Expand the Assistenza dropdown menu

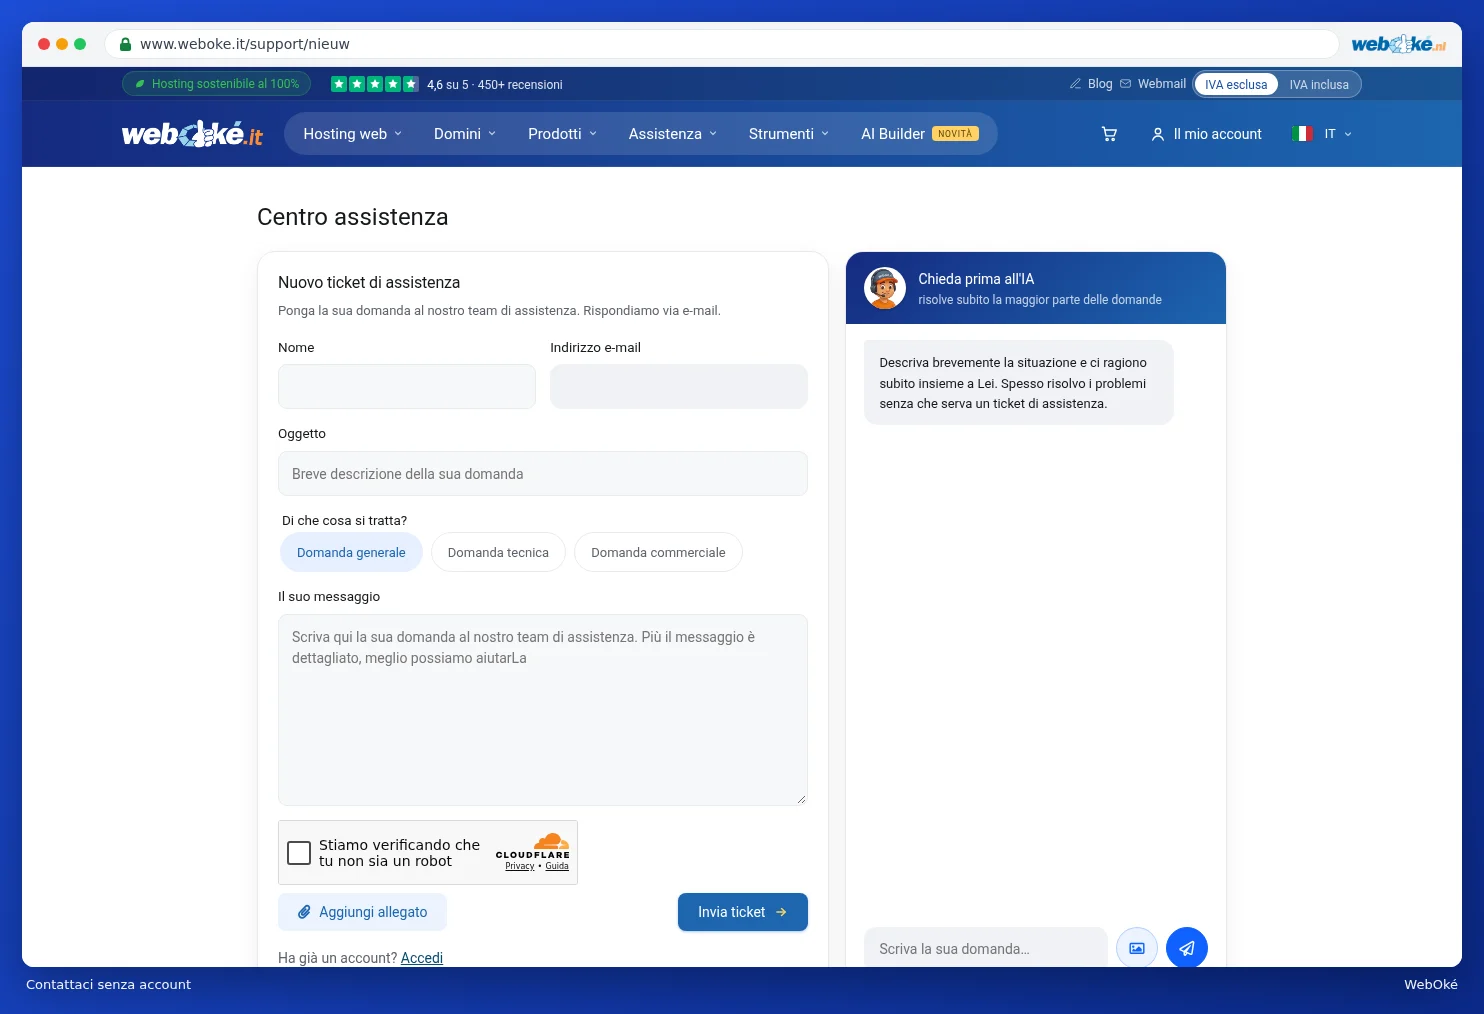[x=673, y=134]
